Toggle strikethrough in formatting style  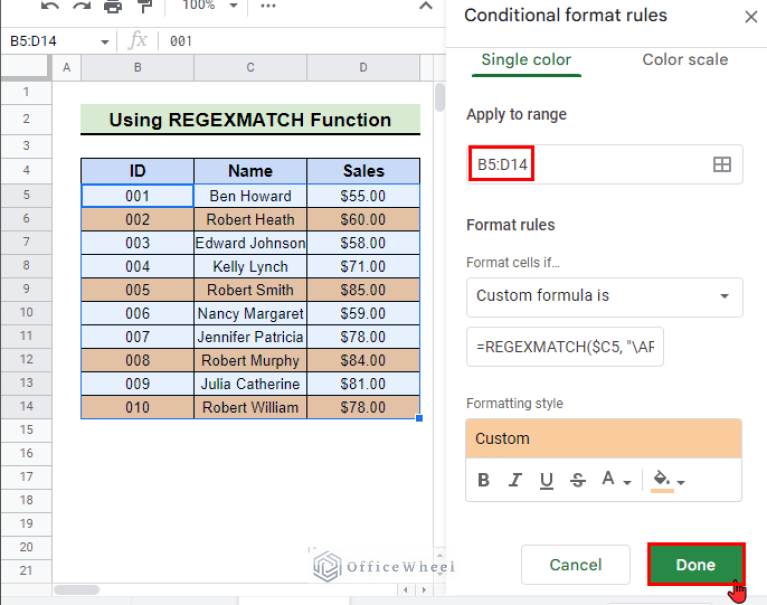(x=577, y=480)
